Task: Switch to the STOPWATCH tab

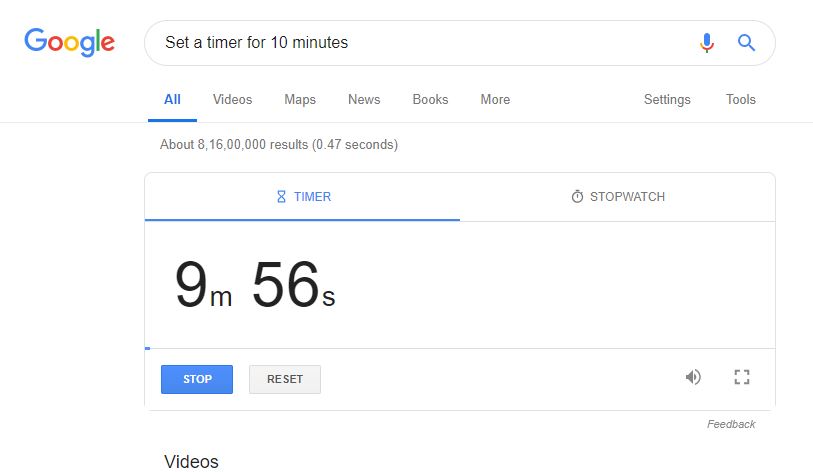Action: [618, 197]
